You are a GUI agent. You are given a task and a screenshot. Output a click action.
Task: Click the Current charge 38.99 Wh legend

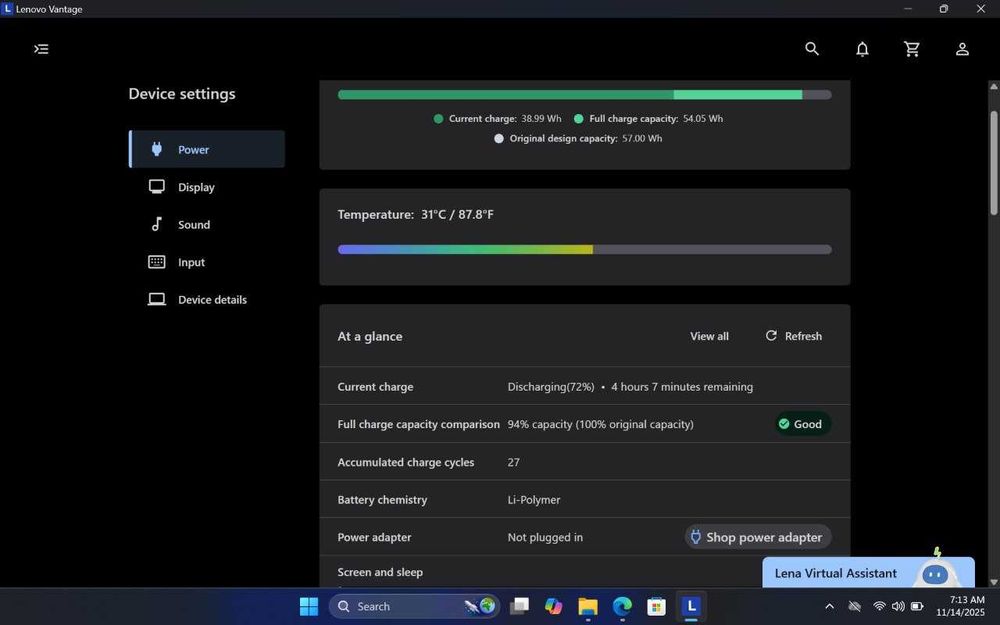497,119
